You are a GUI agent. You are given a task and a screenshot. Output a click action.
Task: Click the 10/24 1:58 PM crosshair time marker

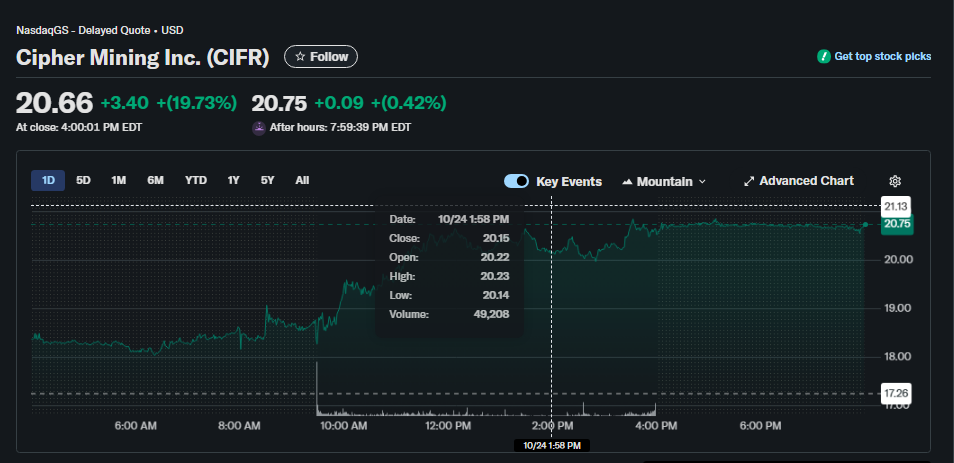[x=552, y=445]
